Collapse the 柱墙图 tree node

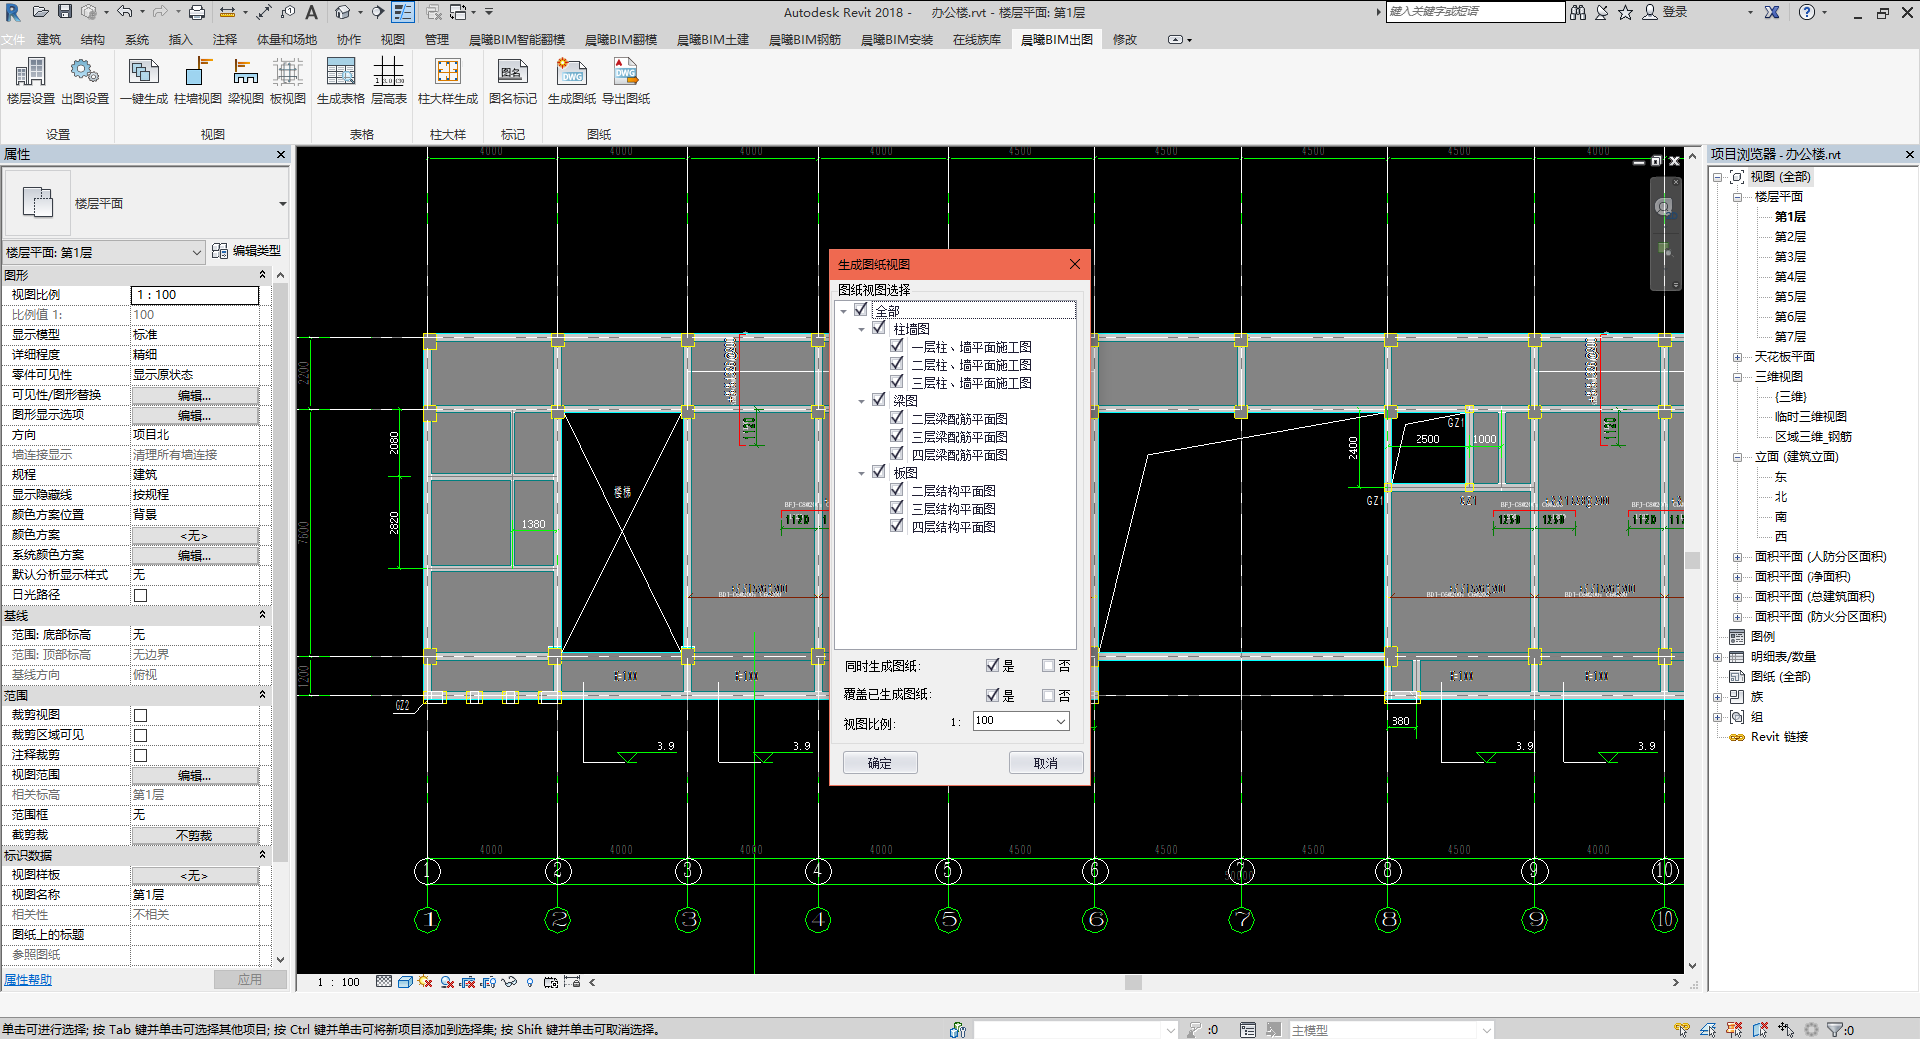[861, 329]
